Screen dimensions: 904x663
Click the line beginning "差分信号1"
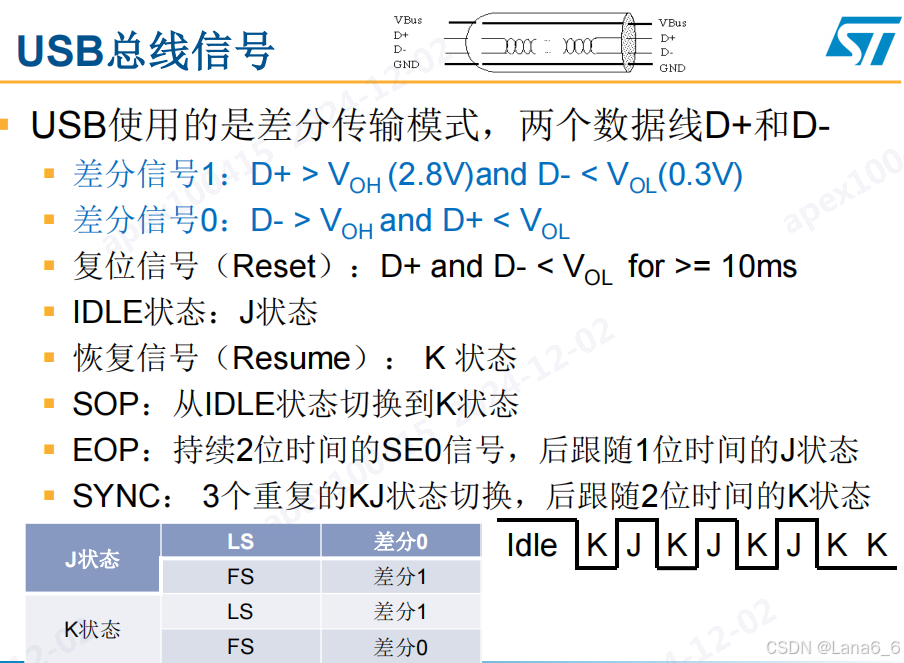pyautogui.click(x=407, y=175)
